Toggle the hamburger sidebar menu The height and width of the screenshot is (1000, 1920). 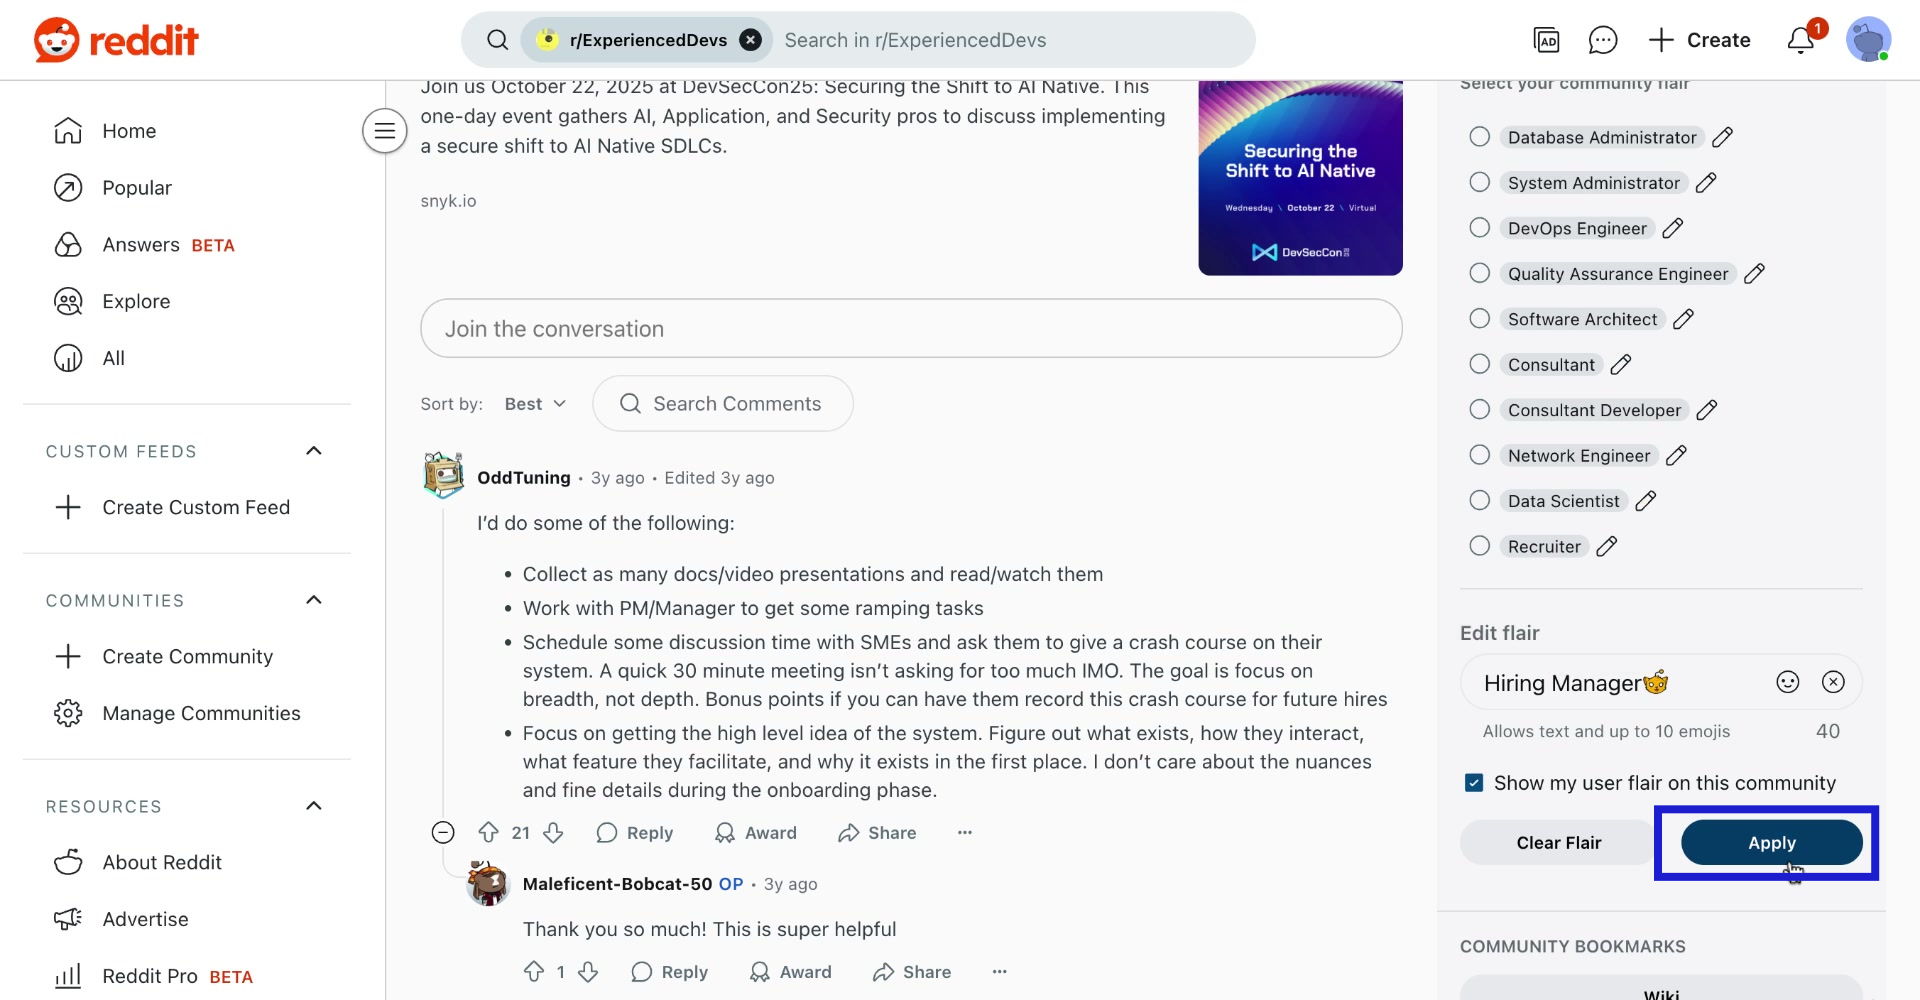[384, 130]
